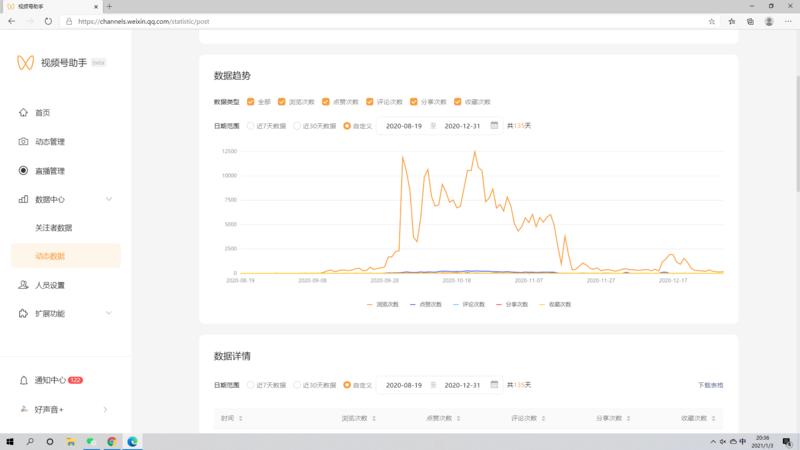Open WeChat from taskbar

91,441
